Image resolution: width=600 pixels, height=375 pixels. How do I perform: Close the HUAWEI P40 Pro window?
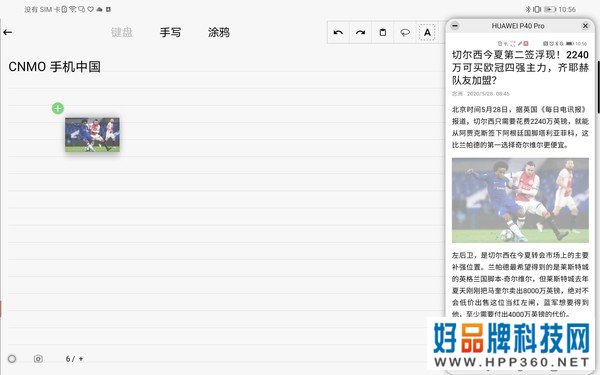point(585,26)
